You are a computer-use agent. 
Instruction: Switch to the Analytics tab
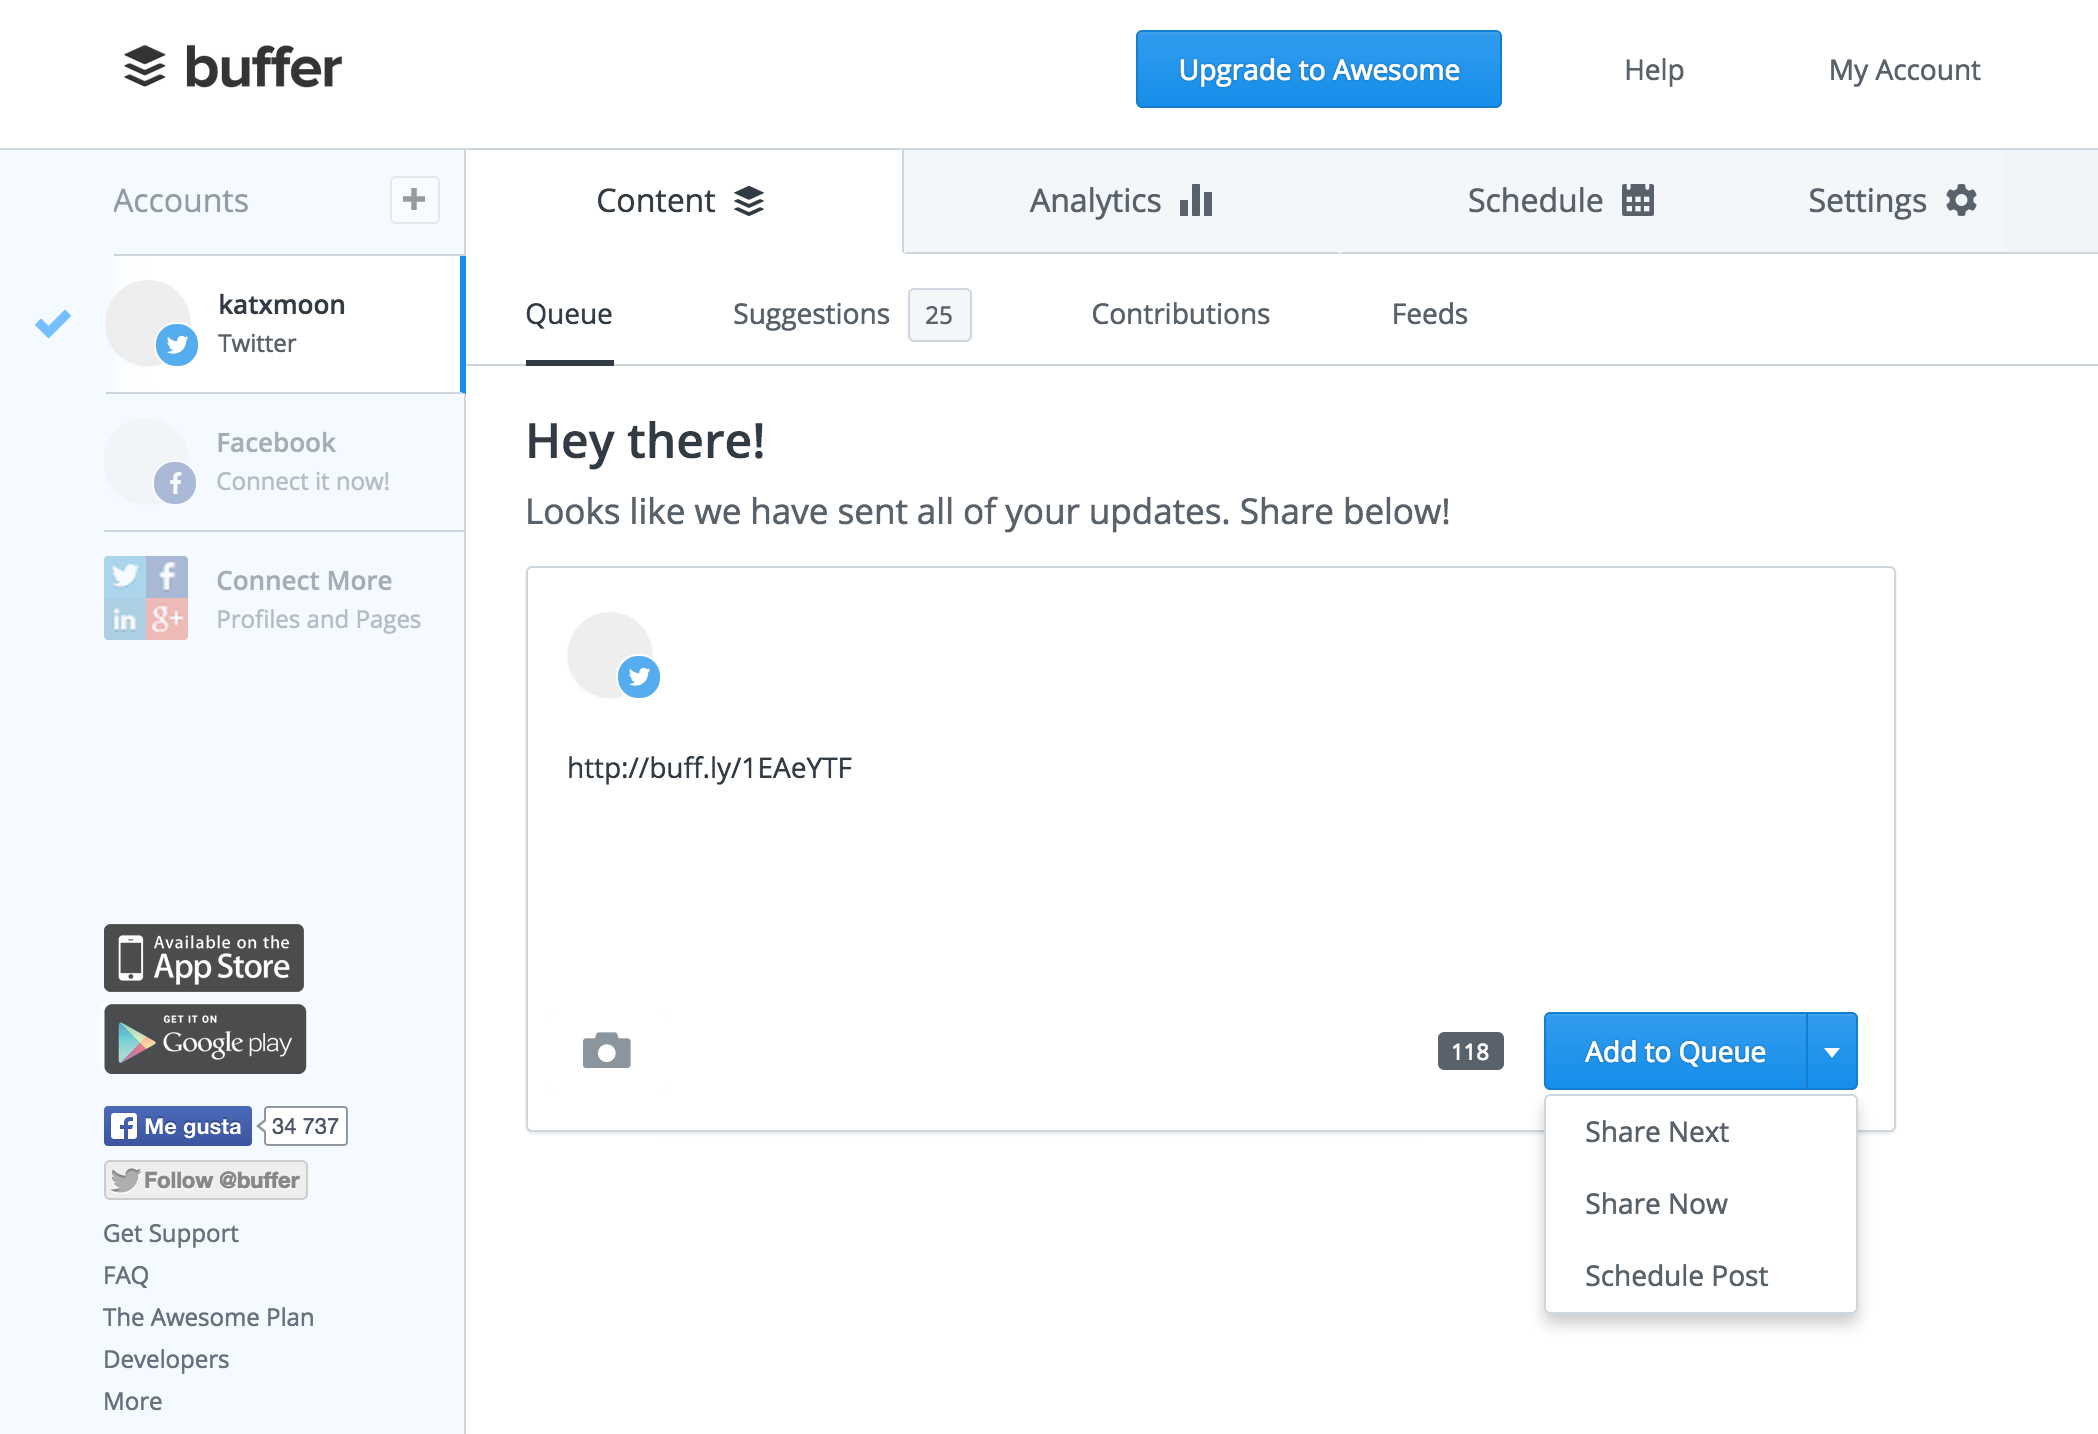pyautogui.click(x=1121, y=201)
